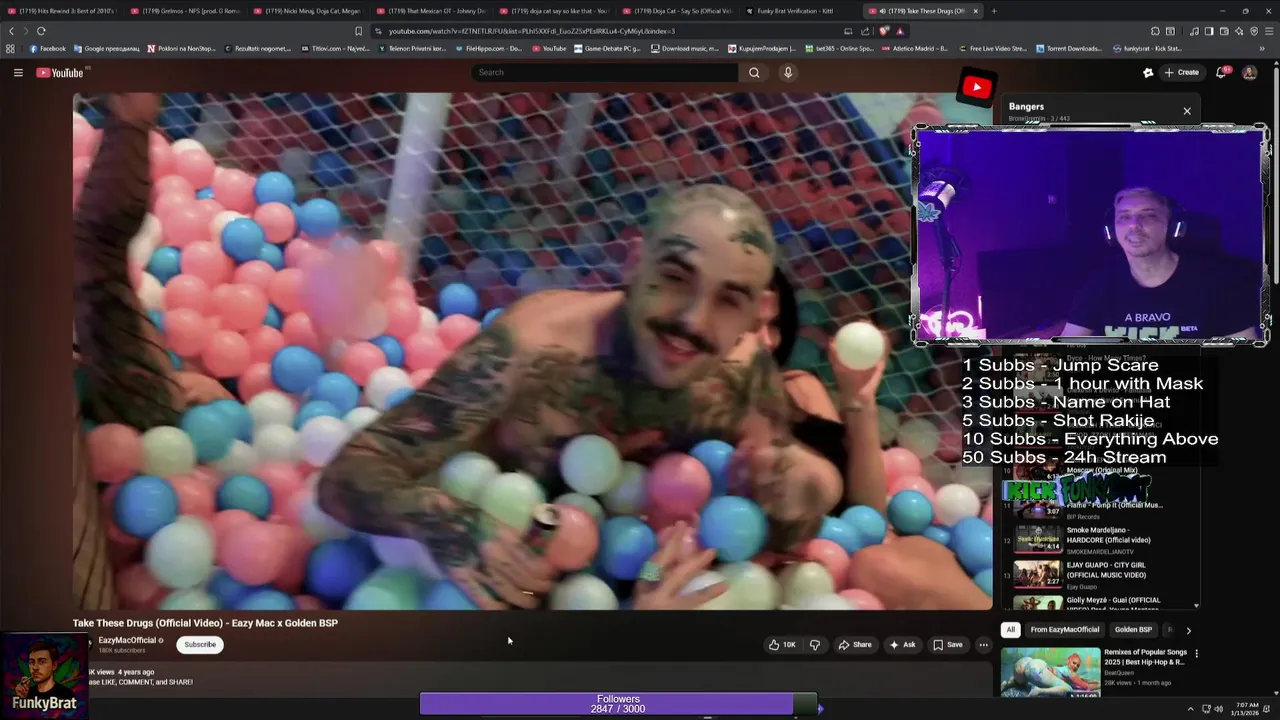Viewport: 1280px width, 720px height.
Task: Open menu for Remixes of Popular Songs video
Action: 1196,654
